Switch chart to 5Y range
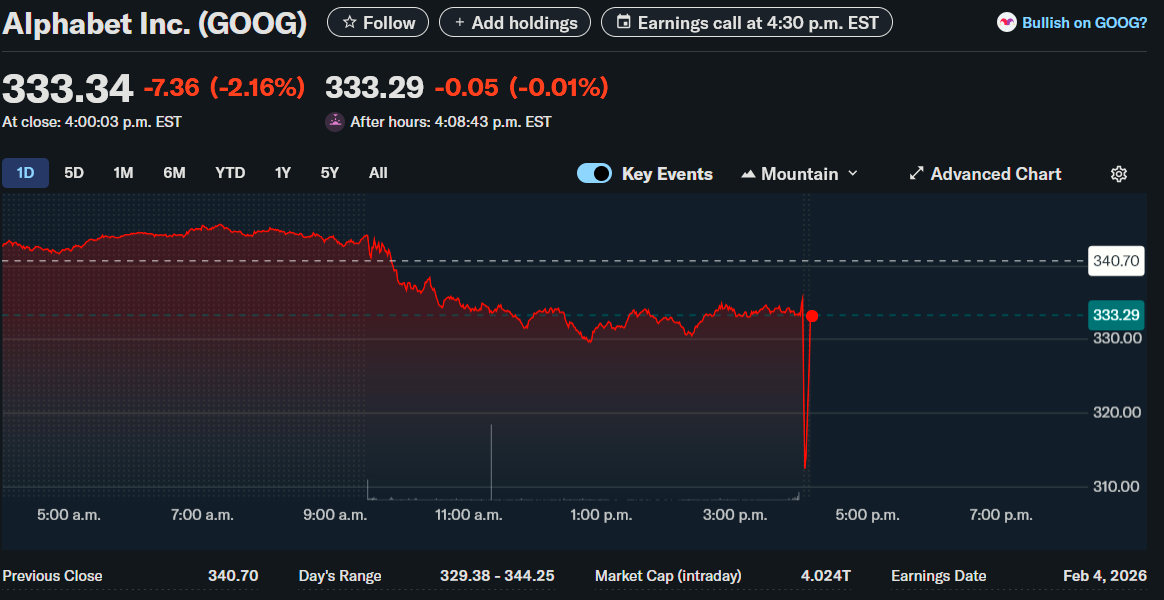1164x600 pixels. click(330, 173)
